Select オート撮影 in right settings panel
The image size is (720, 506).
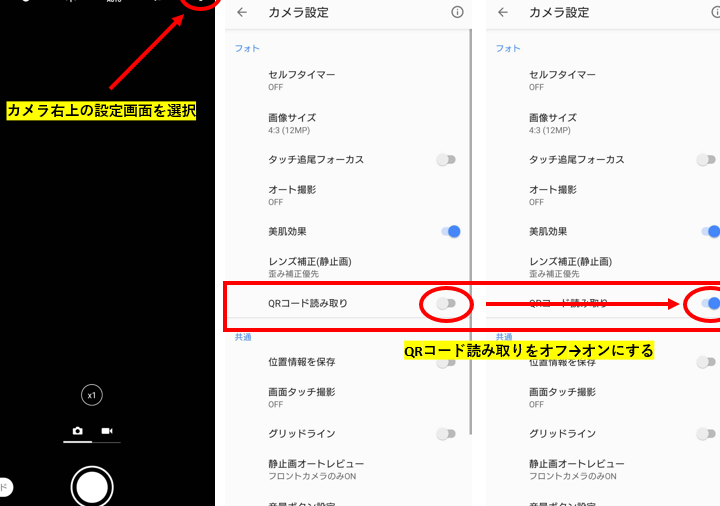click(553, 194)
